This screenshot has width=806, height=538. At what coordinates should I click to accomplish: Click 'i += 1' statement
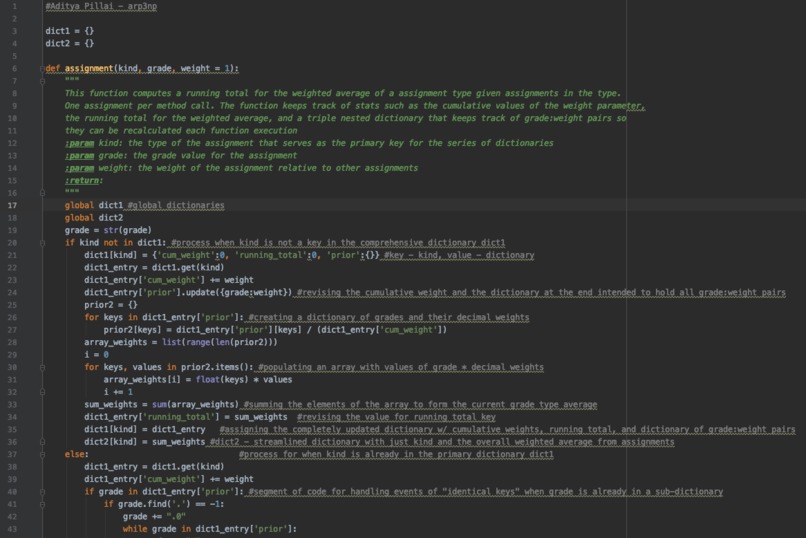point(118,392)
